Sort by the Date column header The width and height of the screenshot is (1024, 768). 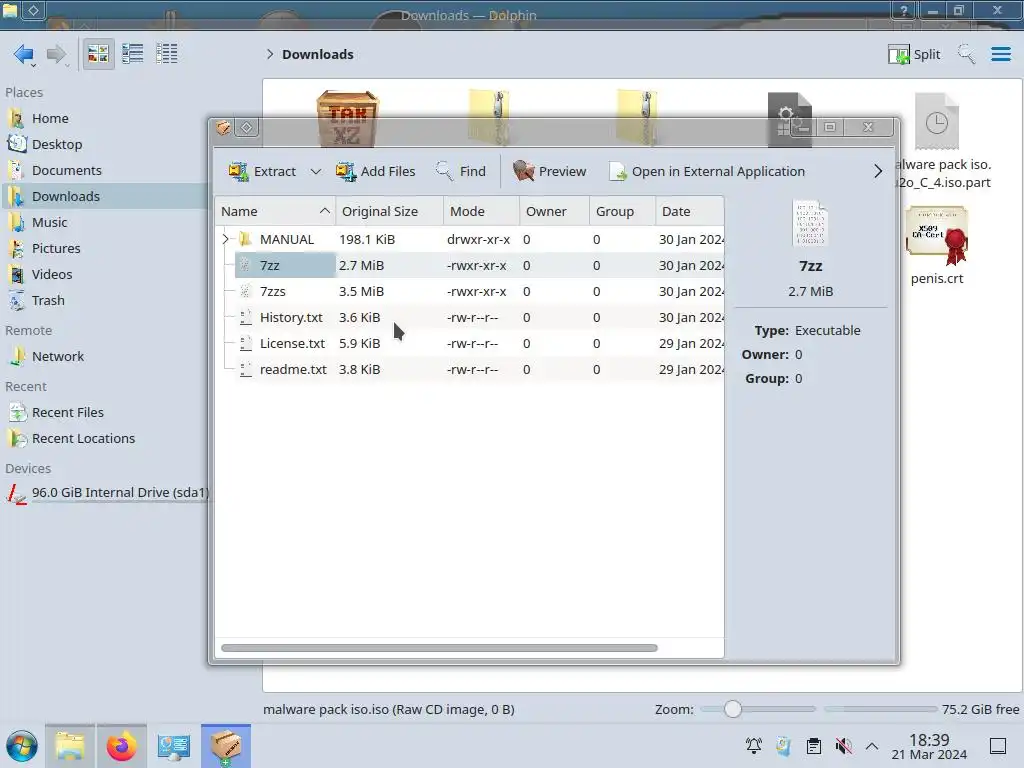tap(690, 211)
